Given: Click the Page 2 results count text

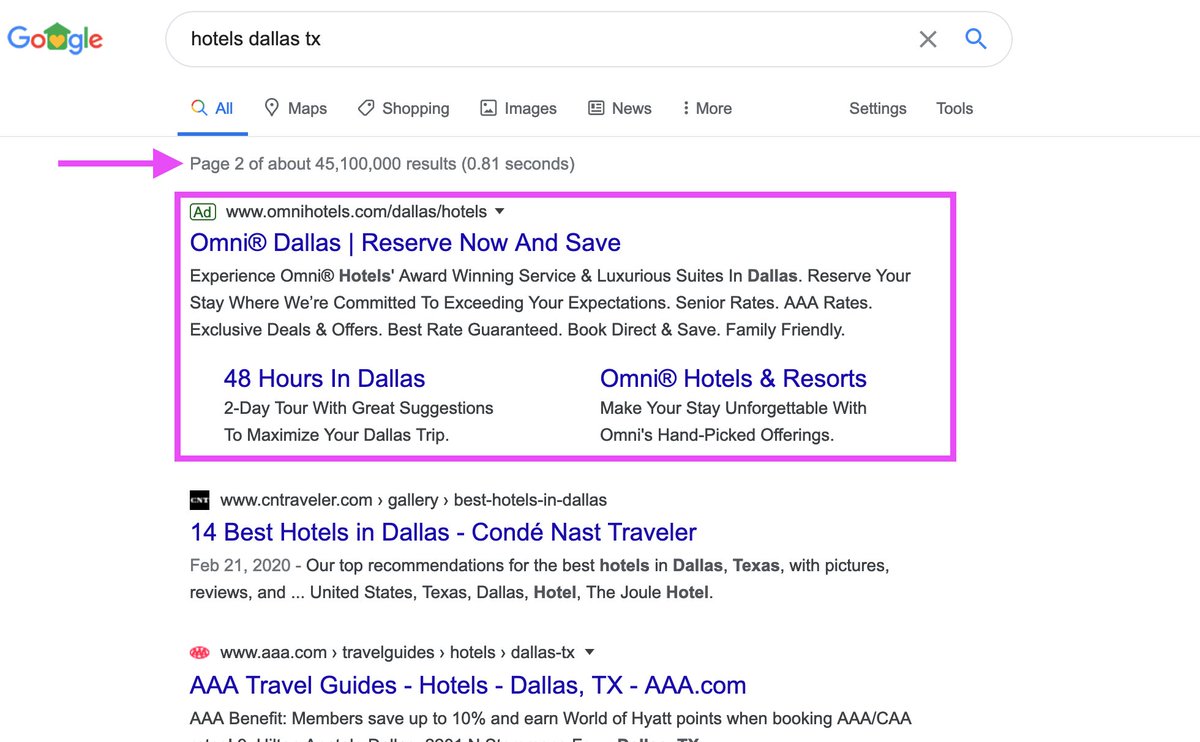Looking at the screenshot, I should [382, 163].
